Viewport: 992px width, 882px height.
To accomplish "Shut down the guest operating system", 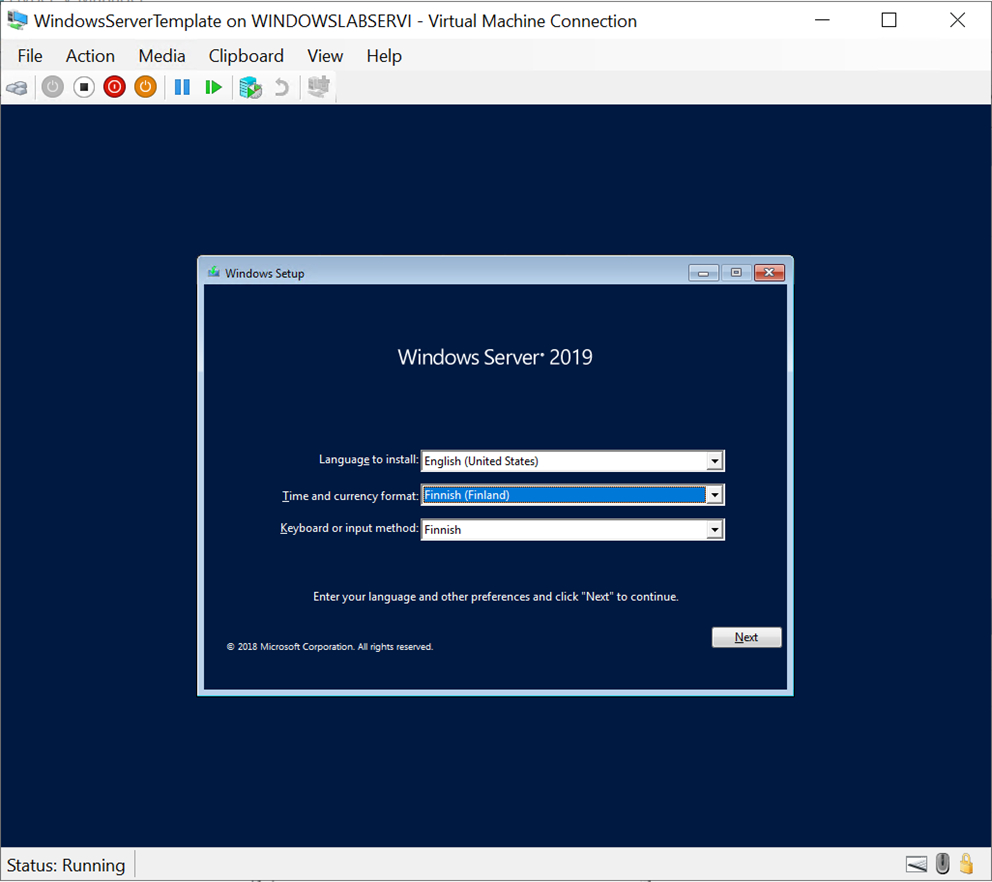I will (114, 87).
